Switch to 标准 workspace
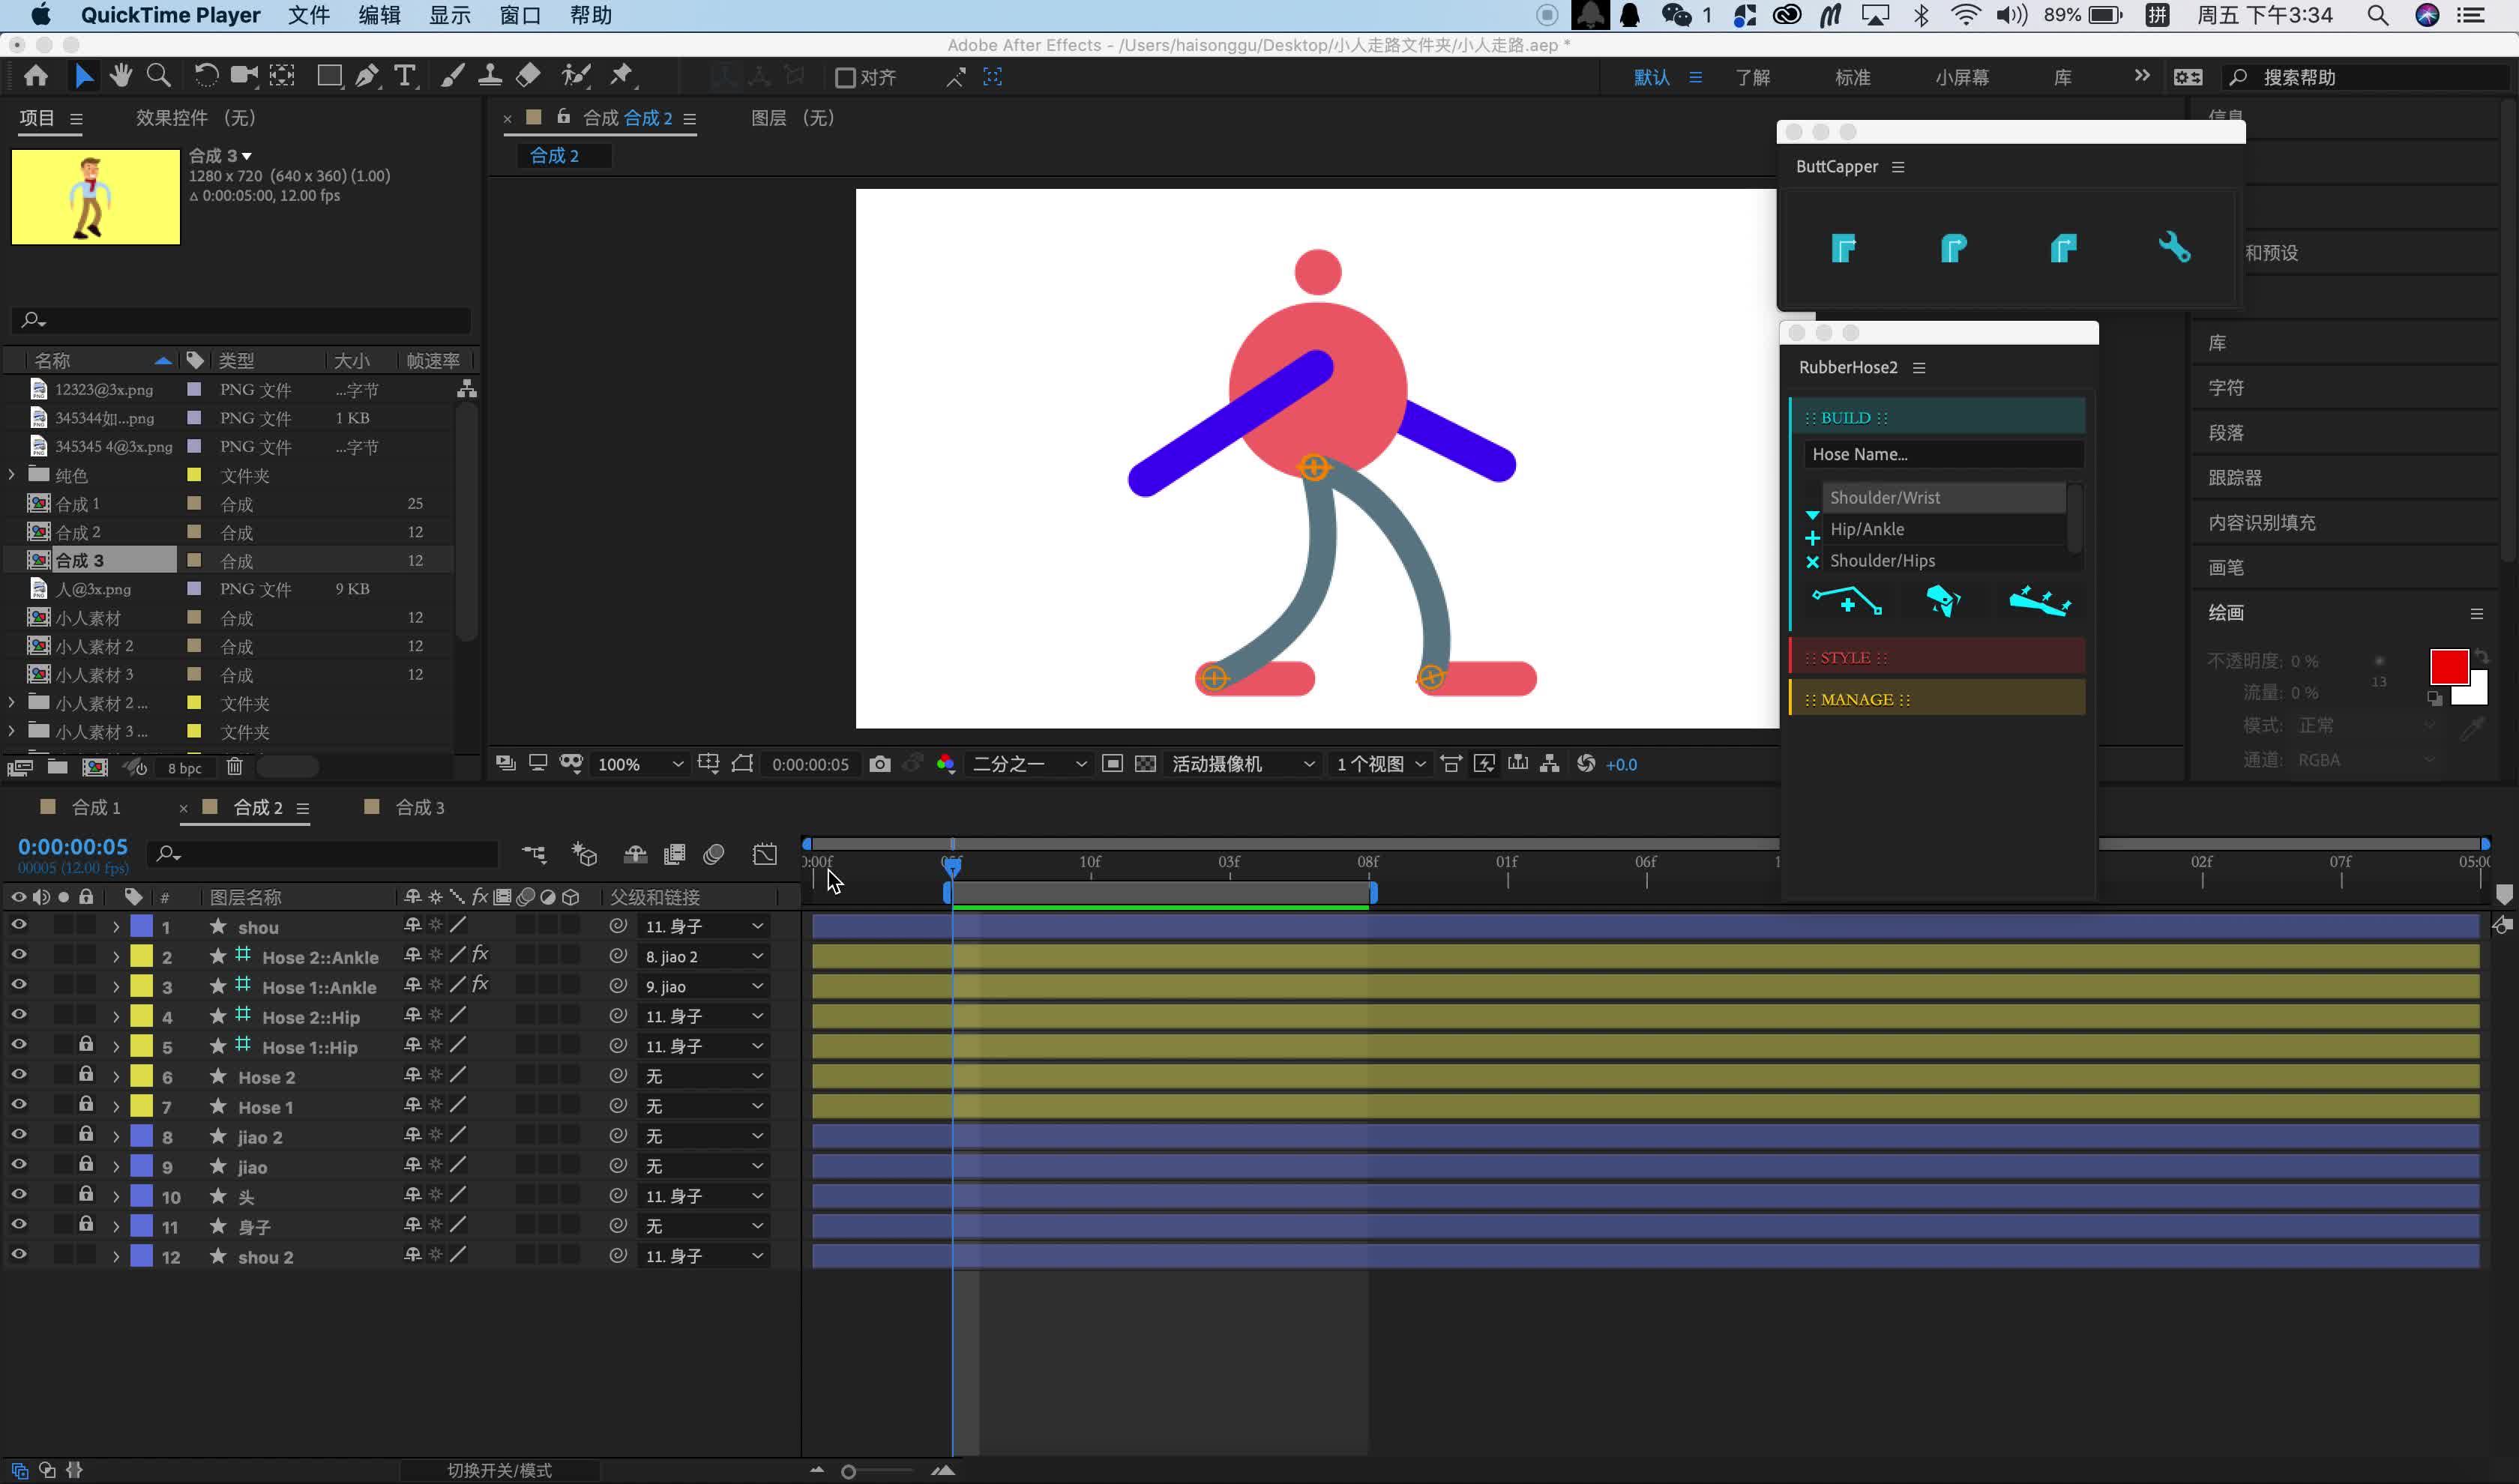The image size is (2519, 1484). point(1852,77)
